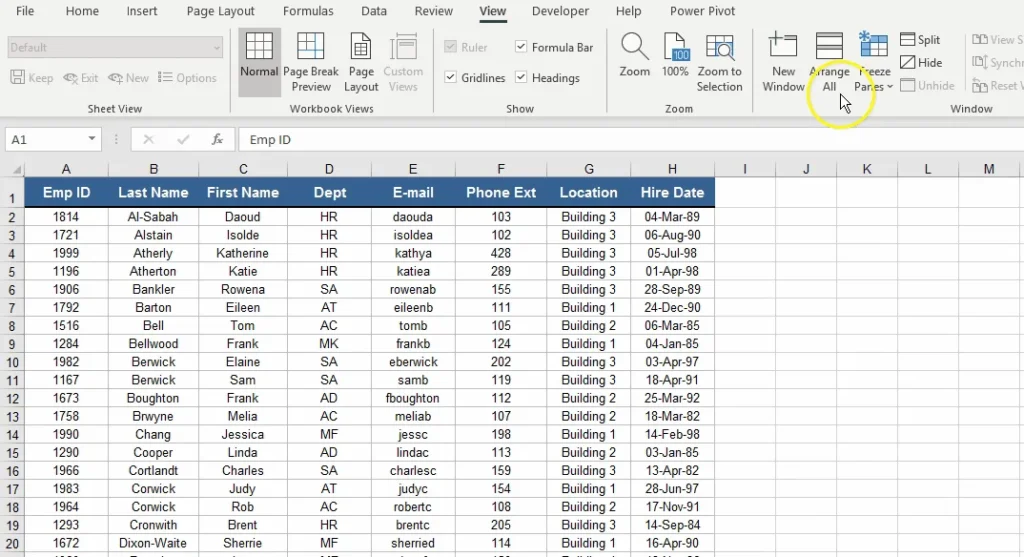The width and height of the screenshot is (1024, 557).
Task: Open Page Break Preview view
Action: coord(311,62)
